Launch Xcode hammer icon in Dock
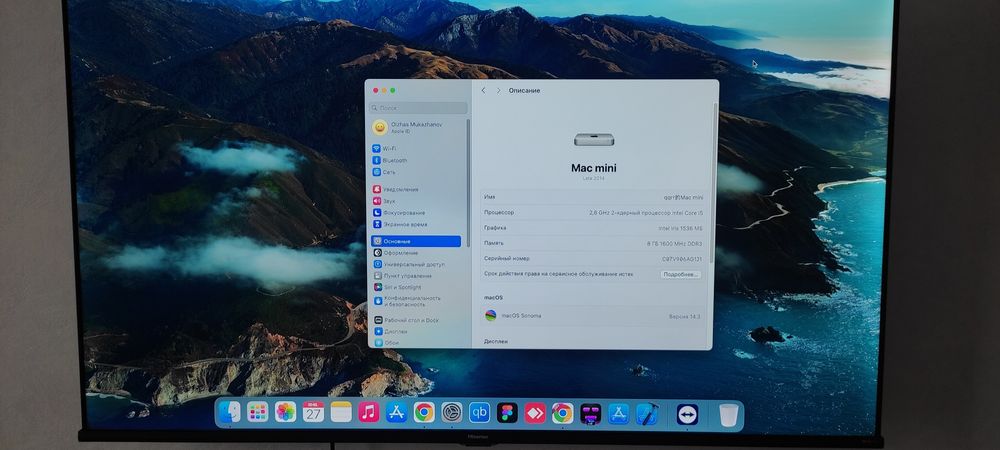1000x450 pixels. click(x=647, y=414)
